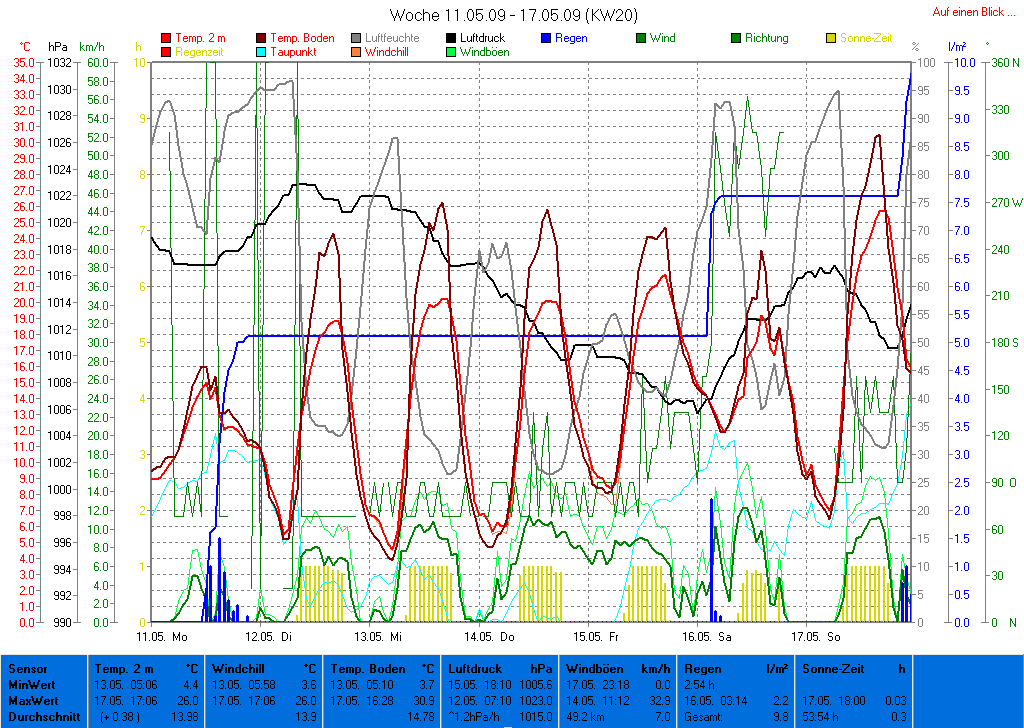Click the cyan Taupunkt legend swatch

pos(262,52)
